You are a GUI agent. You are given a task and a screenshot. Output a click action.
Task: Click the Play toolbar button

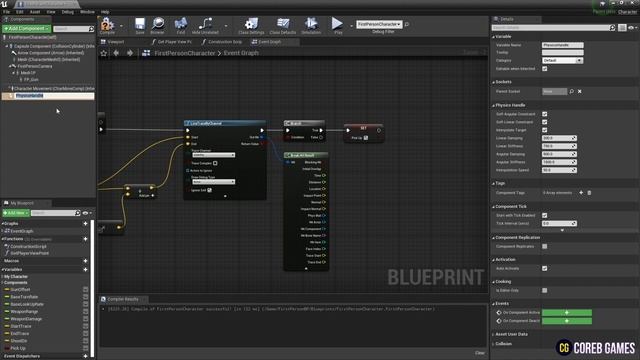338,25
